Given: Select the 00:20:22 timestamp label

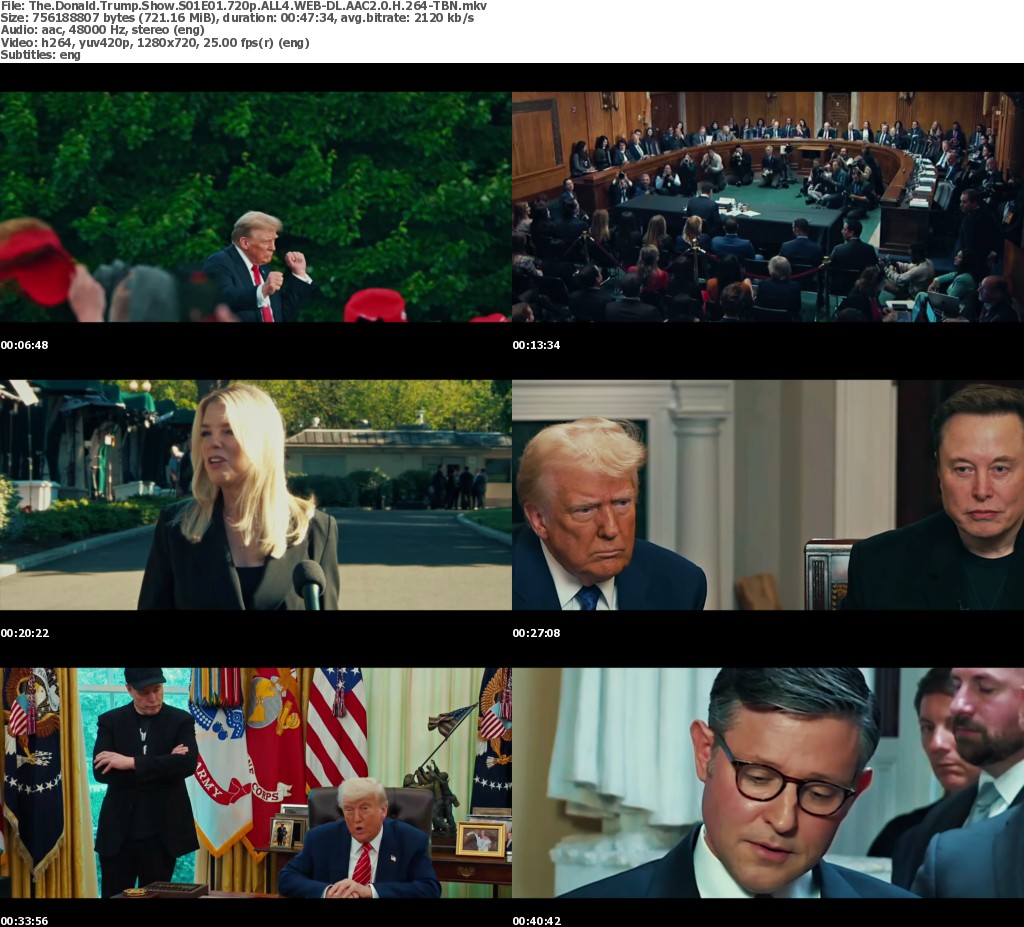Looking at the screenshot, I should [x=24, y=633].
